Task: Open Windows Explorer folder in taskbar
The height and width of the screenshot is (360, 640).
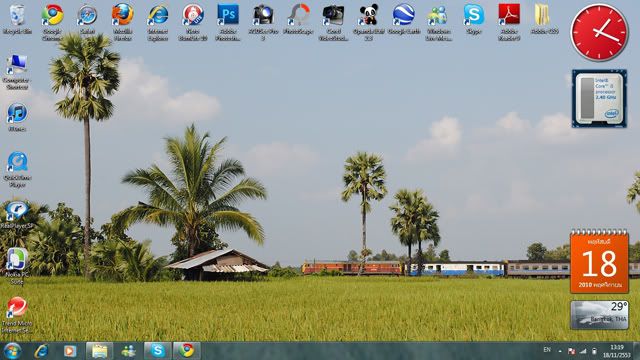Action: click(99, 351)
